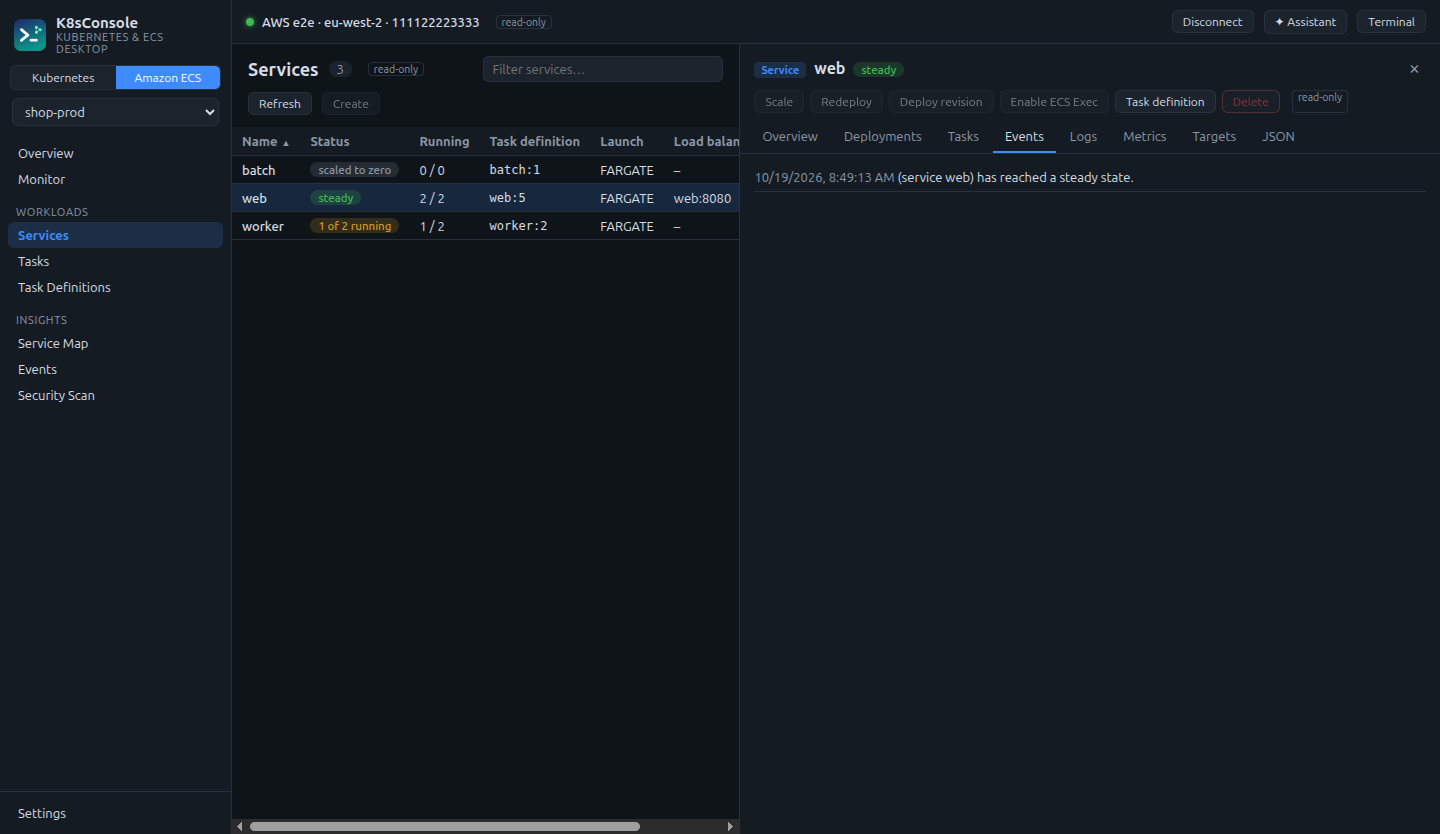1440x834 pixels.
Task: Switch to the Deployments tab
Action: 883,136
